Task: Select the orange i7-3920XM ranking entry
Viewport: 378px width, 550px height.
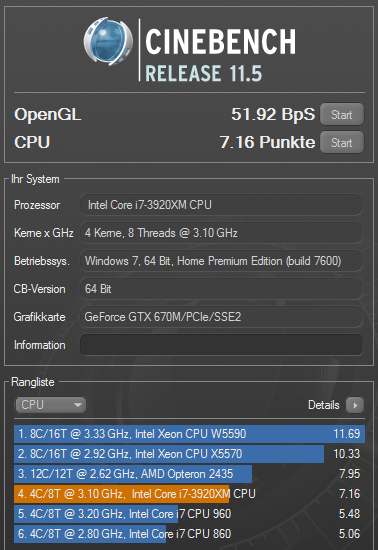Action: [189, 494]
